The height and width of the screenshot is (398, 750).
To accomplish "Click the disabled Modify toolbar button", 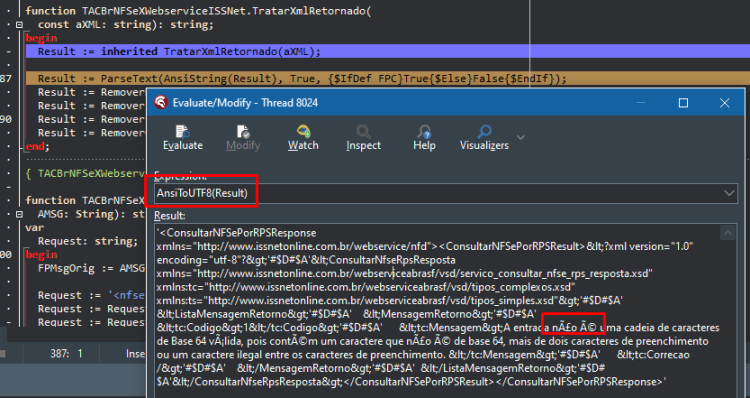I will 243,138.
